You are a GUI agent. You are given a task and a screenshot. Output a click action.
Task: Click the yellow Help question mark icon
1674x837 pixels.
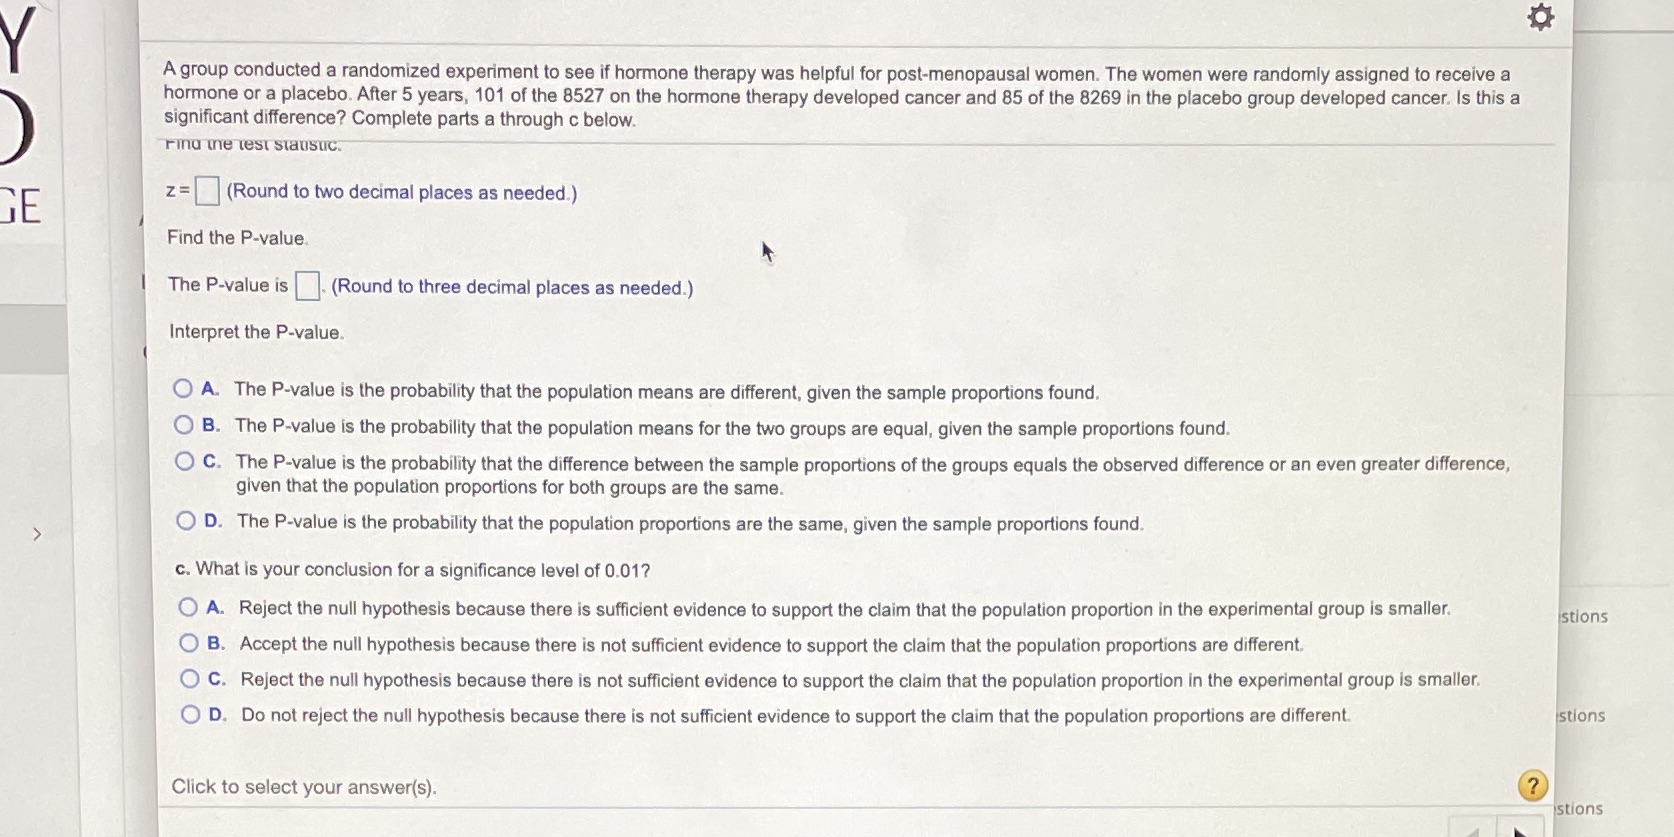click(x=1532, y=787)
